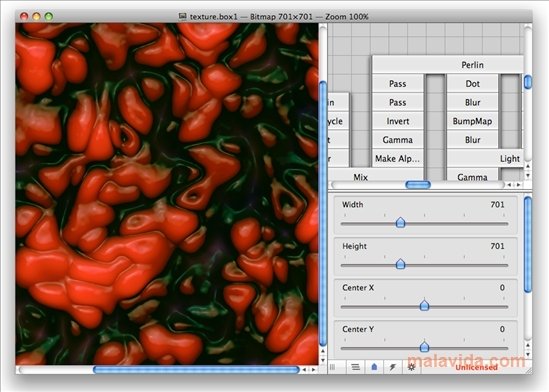Select the Perlin node

(x=447, y=65)
